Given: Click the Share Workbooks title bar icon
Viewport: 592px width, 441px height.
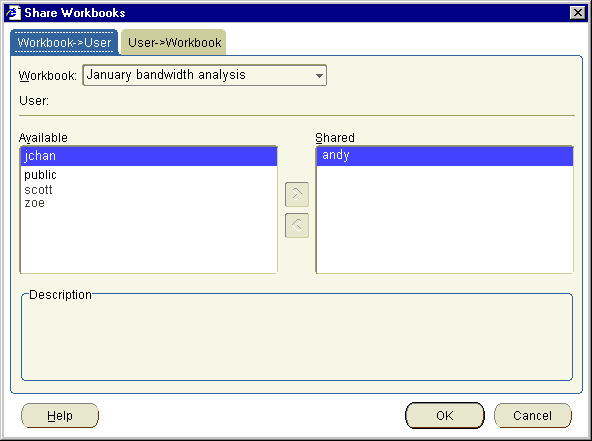Looking at the screenshot, I should (x=13, y=12).
